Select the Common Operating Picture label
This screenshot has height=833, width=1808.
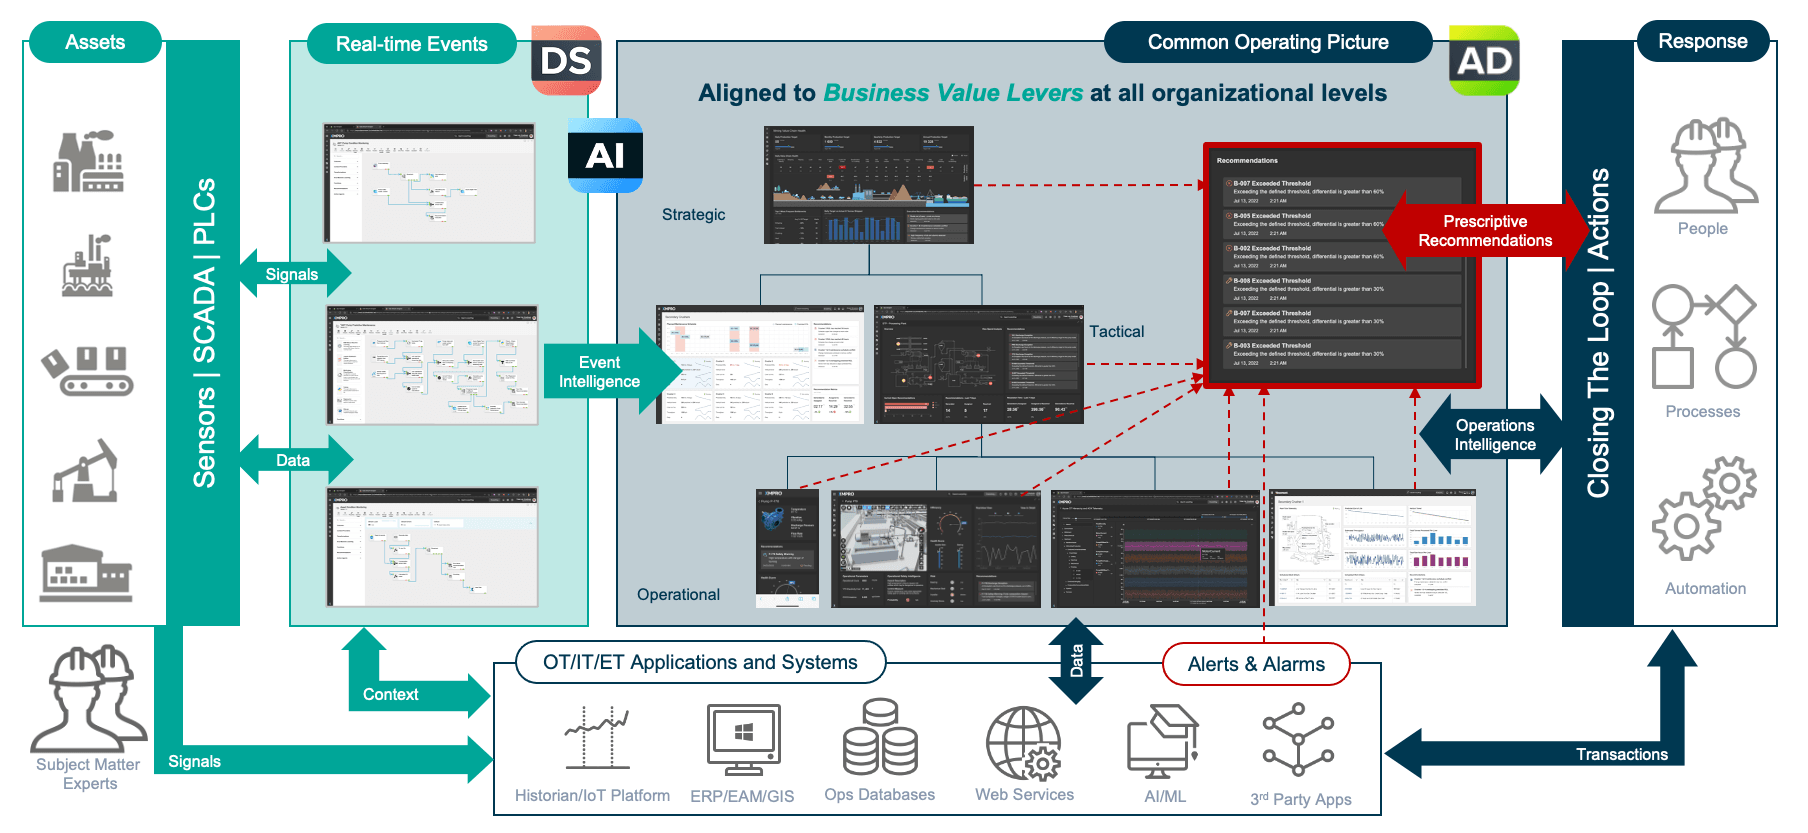pos(1268,42)
